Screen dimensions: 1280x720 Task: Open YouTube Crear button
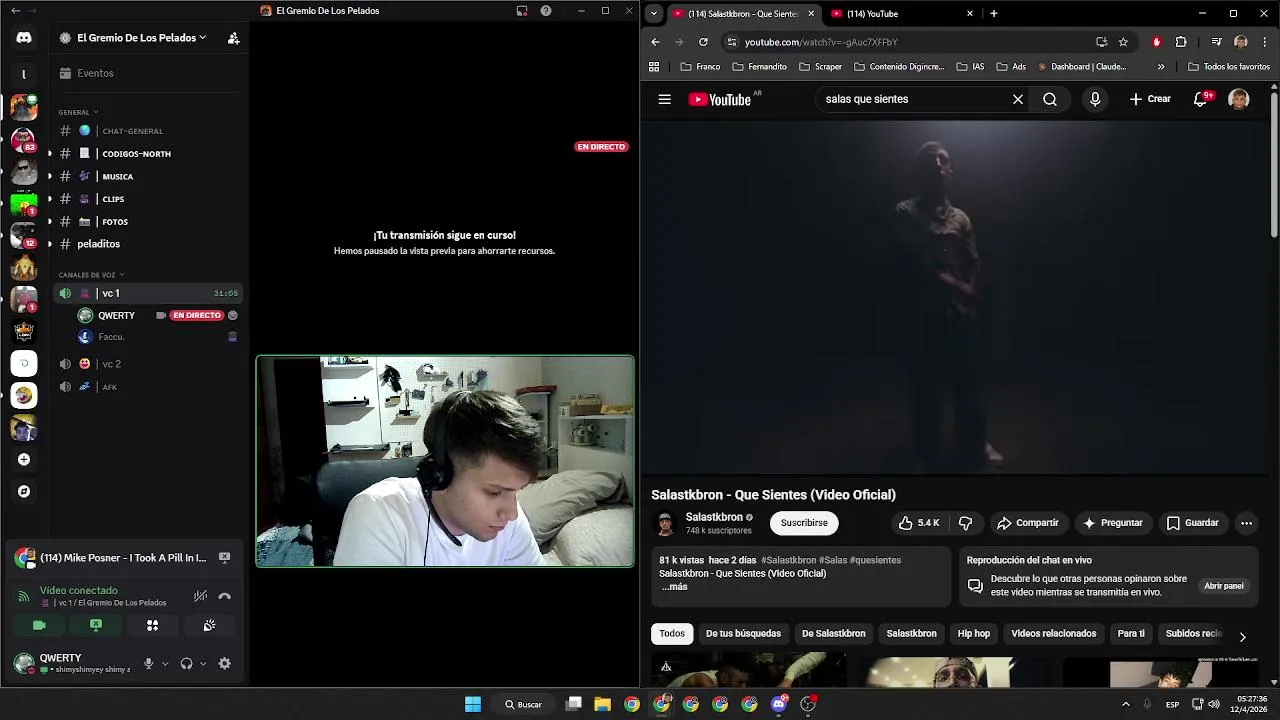coord(1150,99)
